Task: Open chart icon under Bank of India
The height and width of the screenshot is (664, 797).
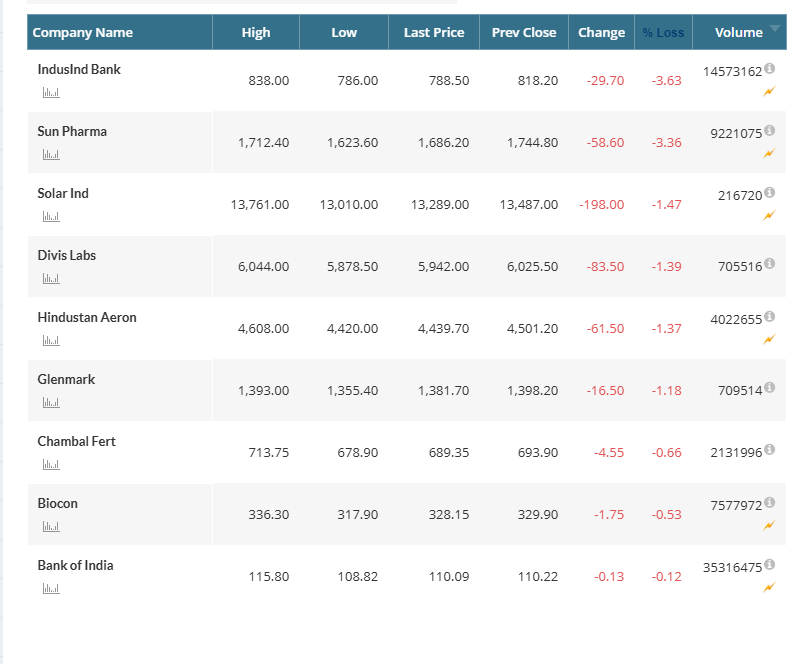Action: click(51, 589)
